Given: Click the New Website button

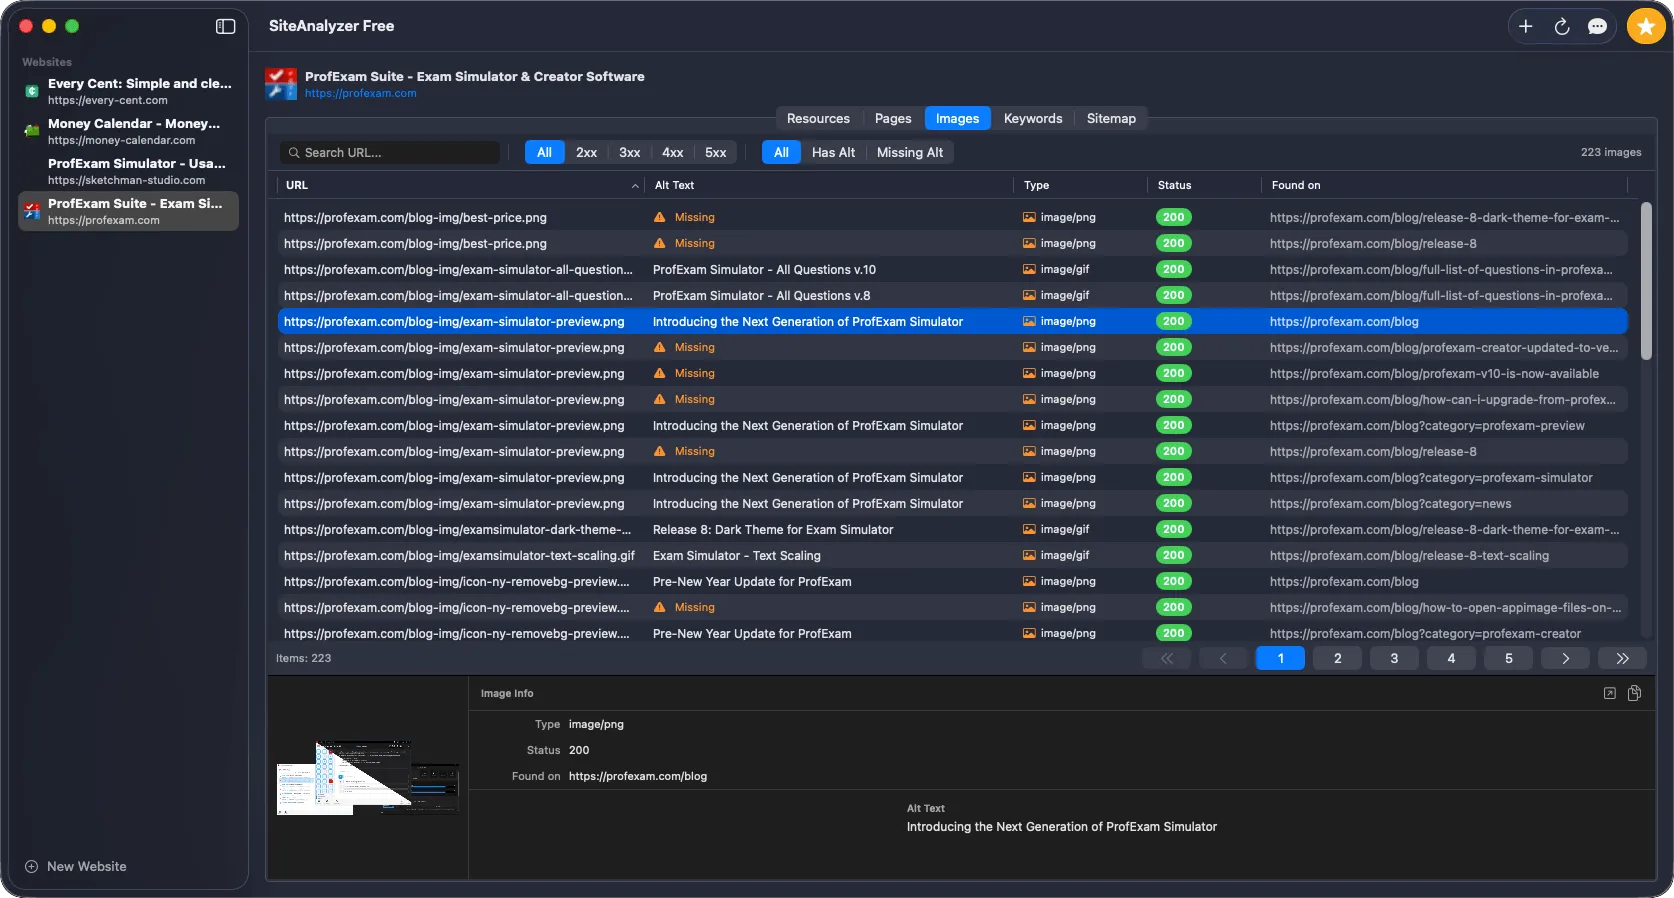Looking at the screenshot, I should pos(76,867).
